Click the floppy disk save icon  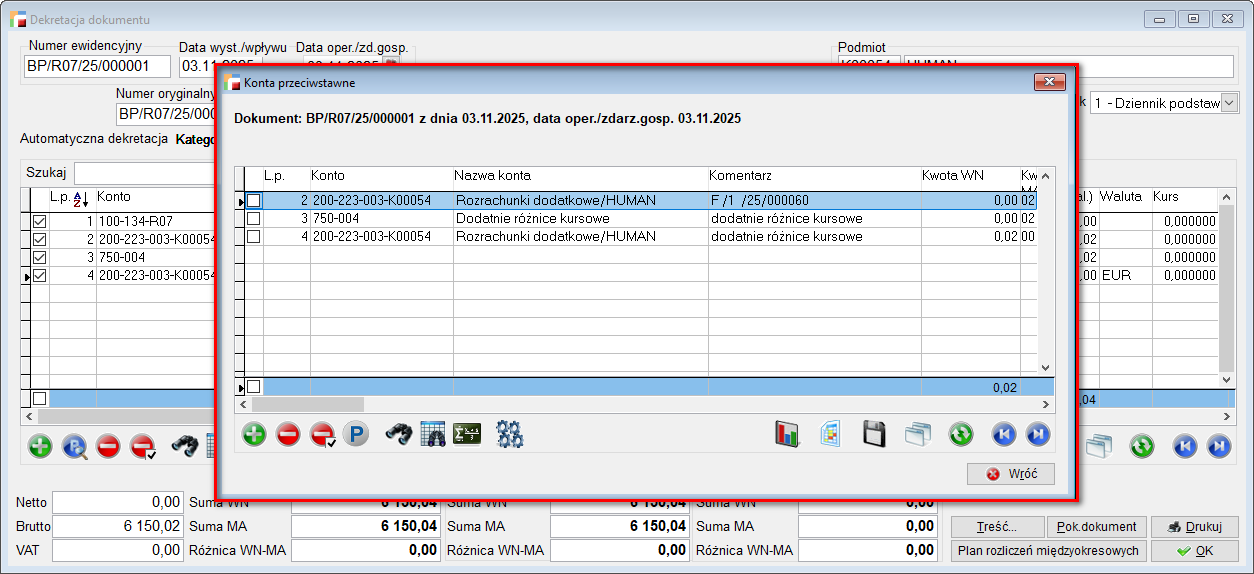click(874, 434)
